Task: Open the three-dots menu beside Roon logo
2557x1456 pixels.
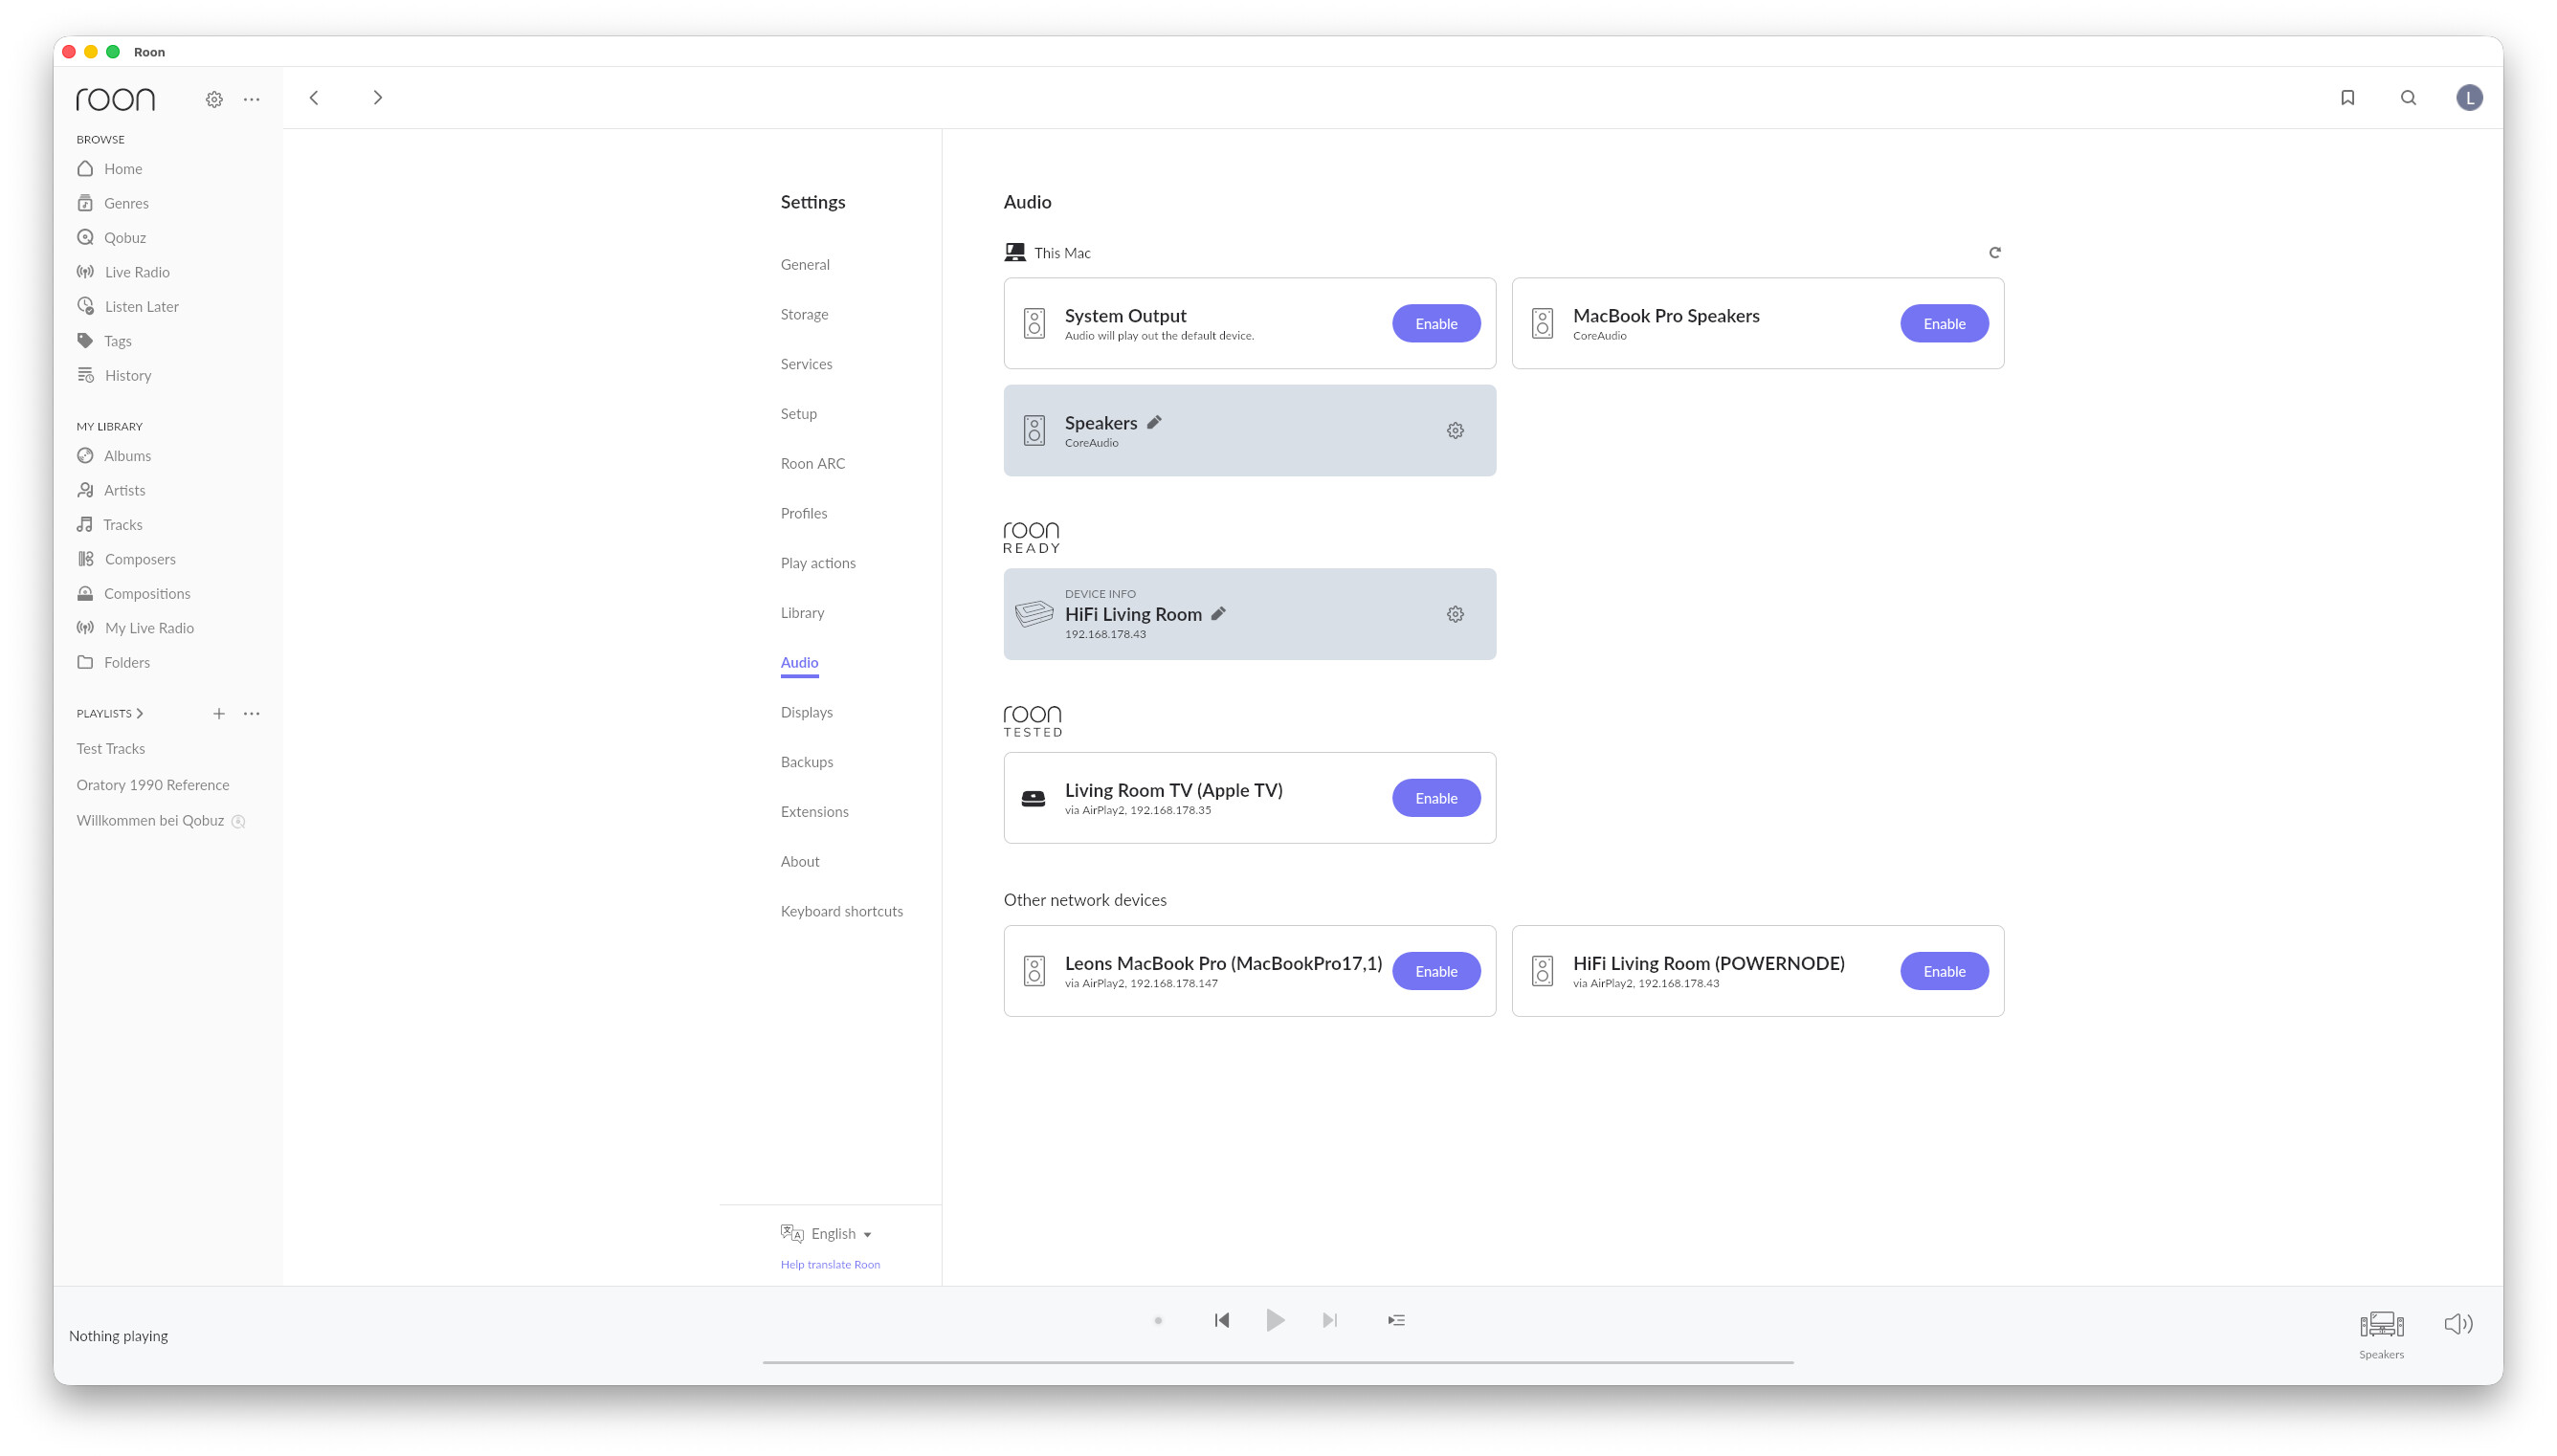Action: [252, 99]
